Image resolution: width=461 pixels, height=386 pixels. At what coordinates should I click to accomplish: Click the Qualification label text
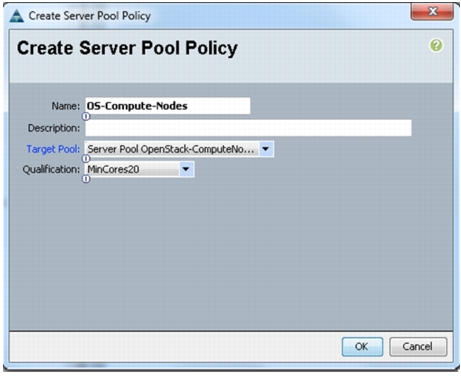pos(51,169)
